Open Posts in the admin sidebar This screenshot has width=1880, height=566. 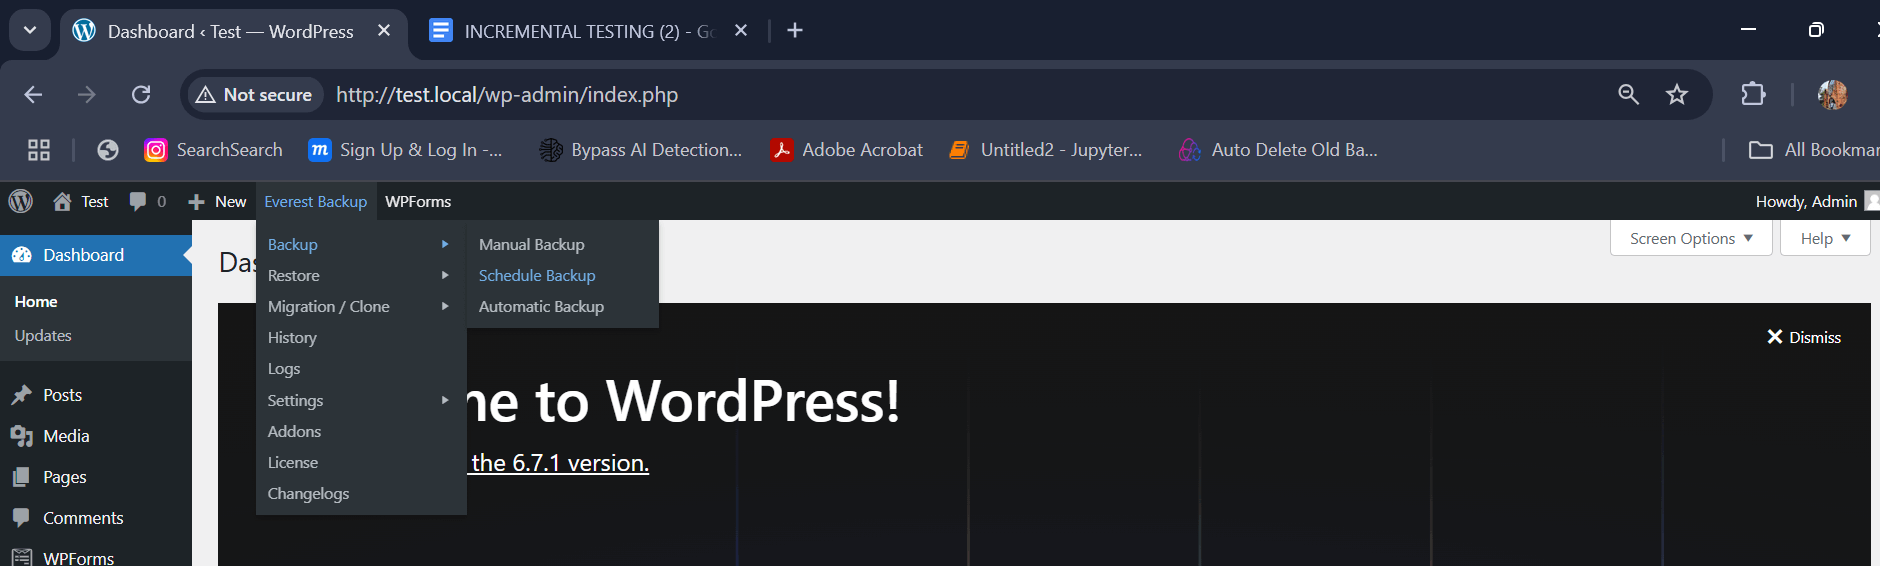pos(62,395)
